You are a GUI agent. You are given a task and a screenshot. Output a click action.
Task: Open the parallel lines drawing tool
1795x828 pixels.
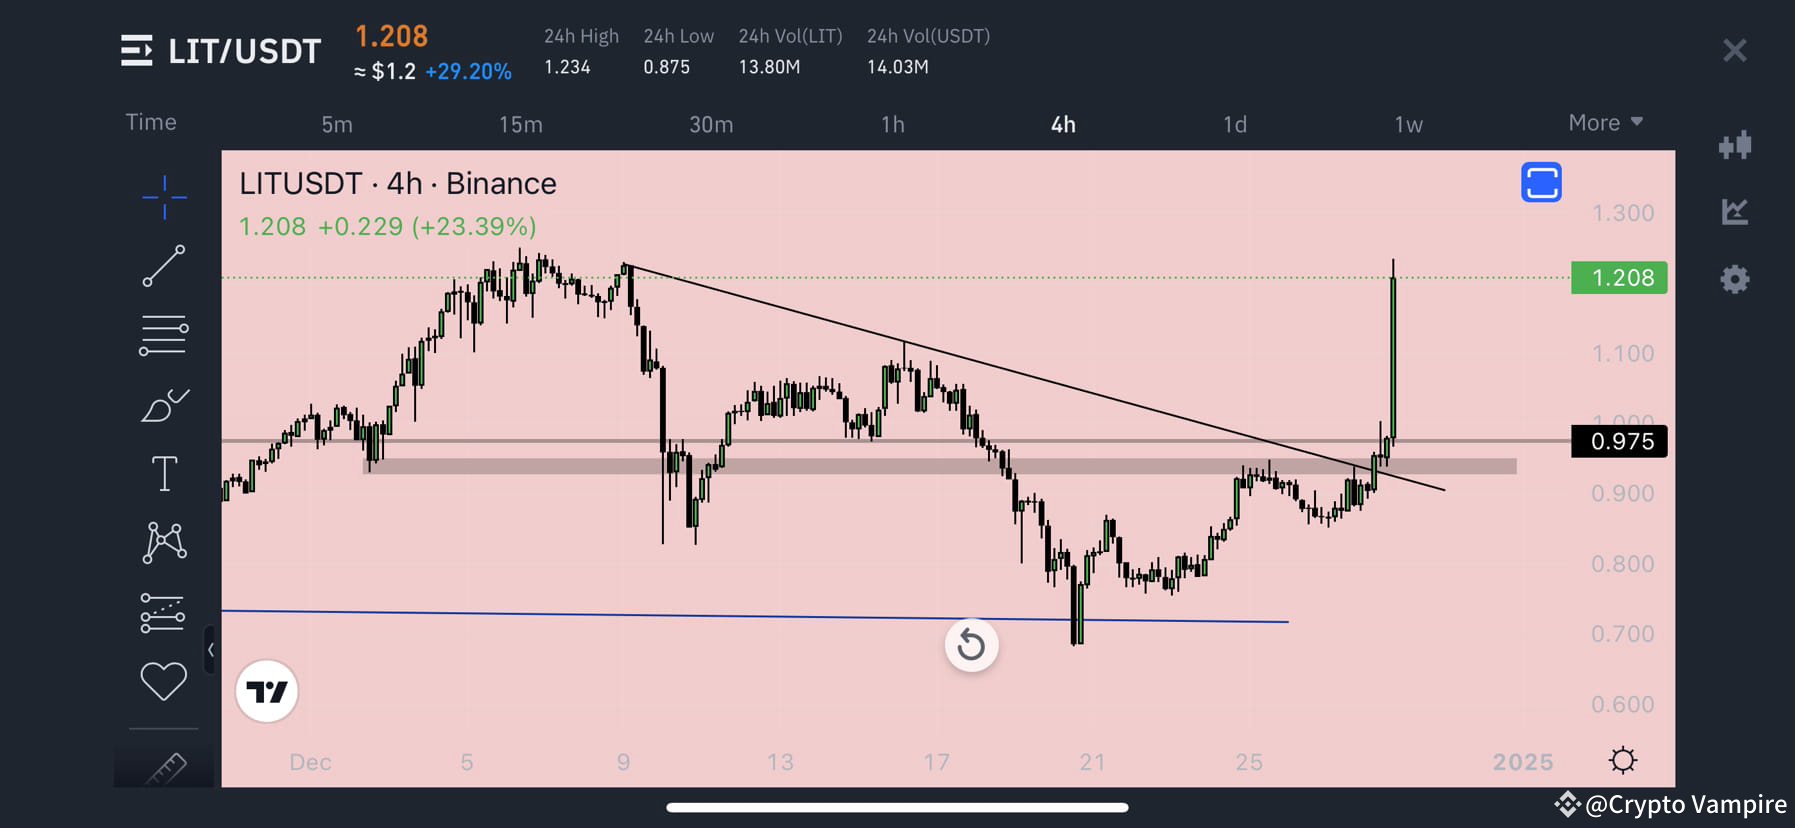(163, 334)
